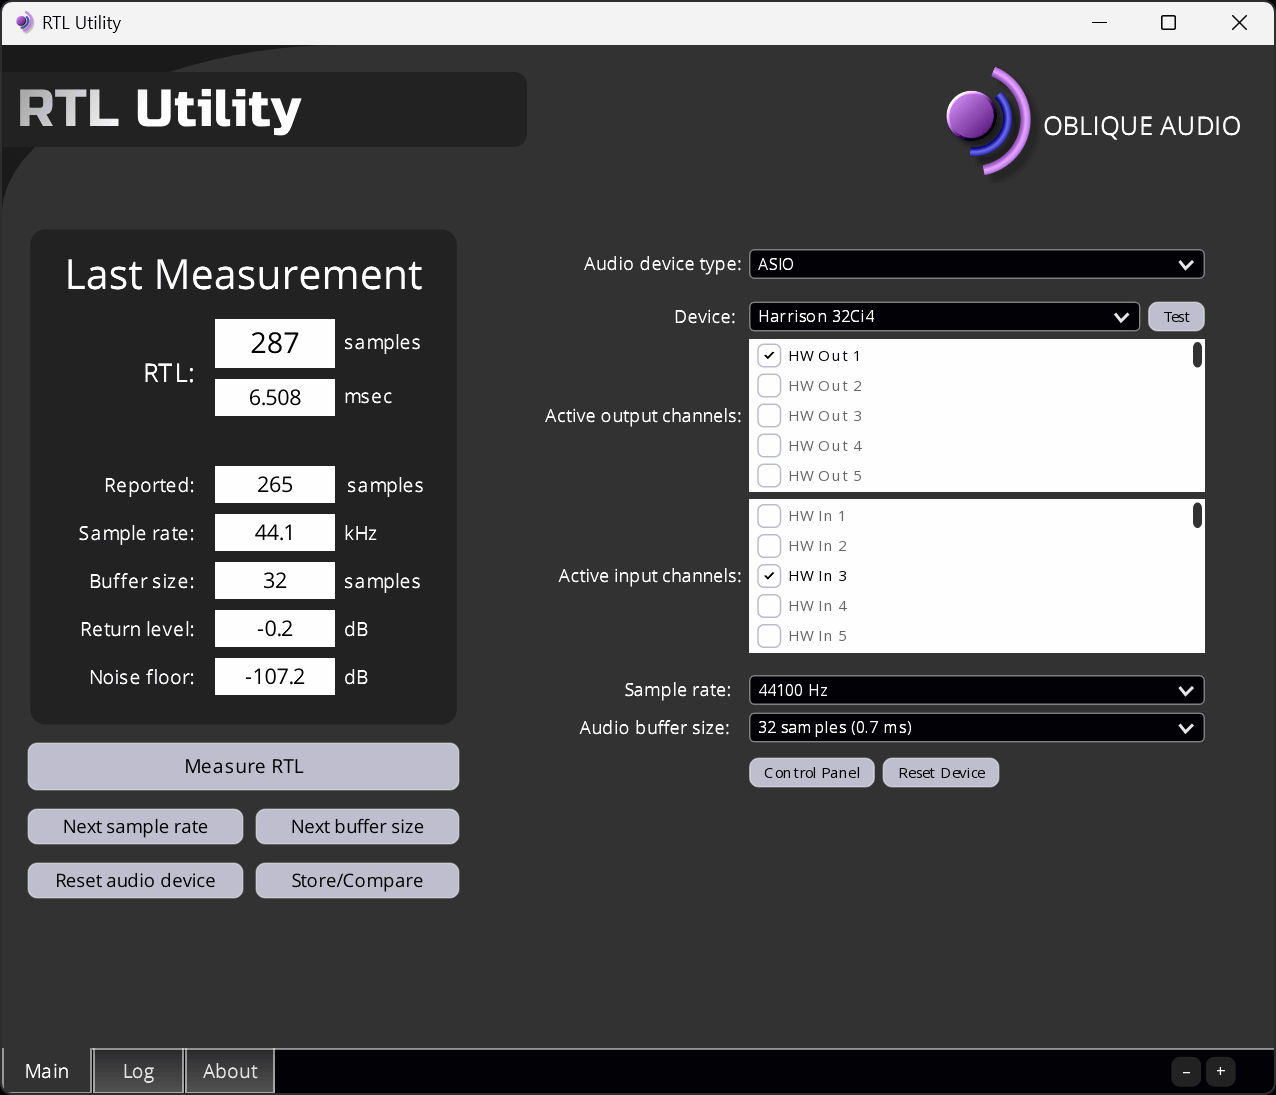Click the output channels list scrollbar

(x=1197, y=355)
